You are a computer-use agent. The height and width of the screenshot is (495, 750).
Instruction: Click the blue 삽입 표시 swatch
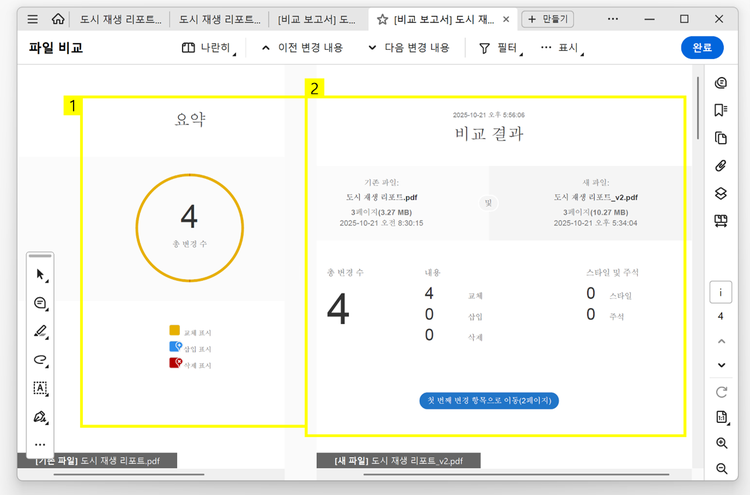[175, 347]
